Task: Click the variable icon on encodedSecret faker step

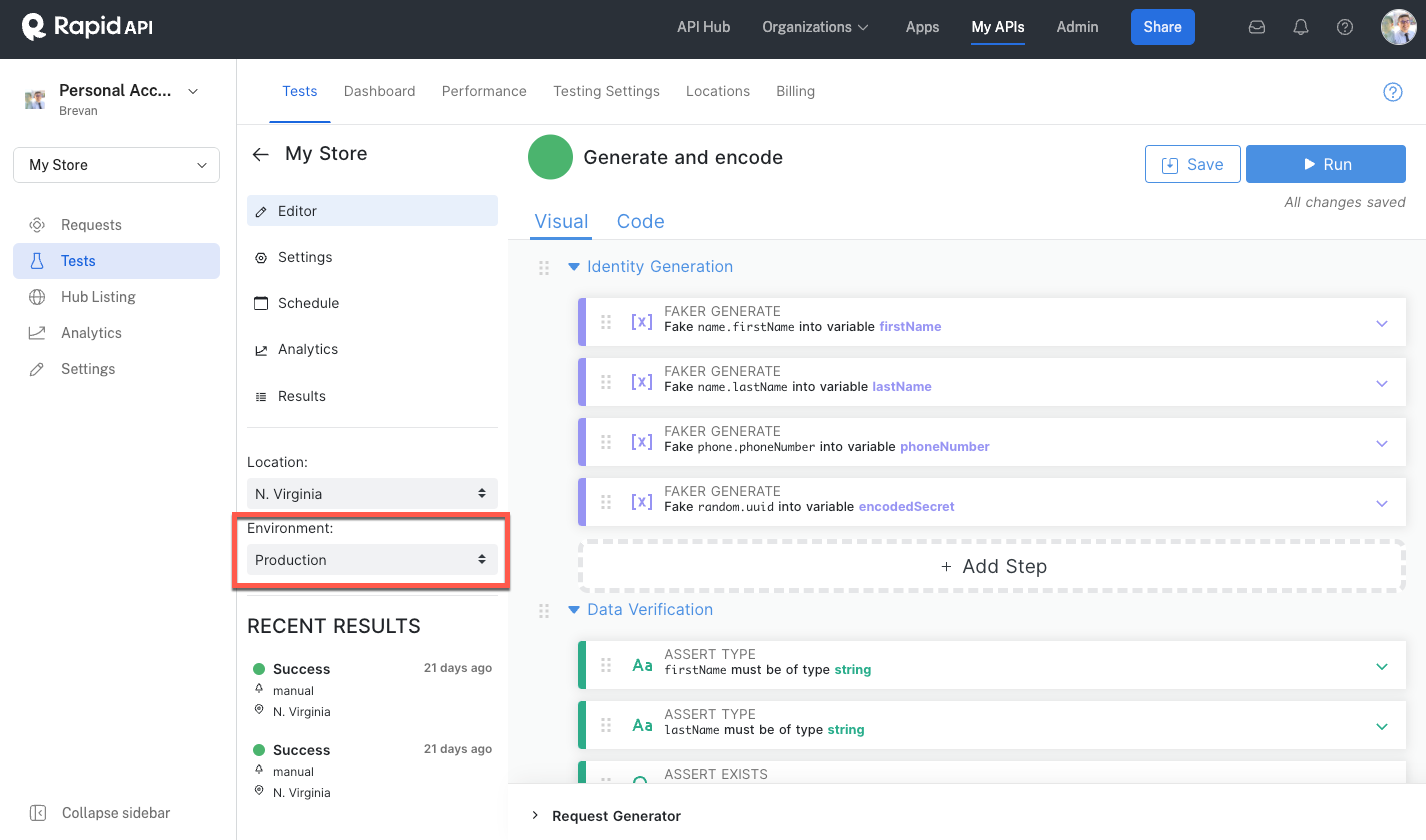Action: click(x=641, y=502)
